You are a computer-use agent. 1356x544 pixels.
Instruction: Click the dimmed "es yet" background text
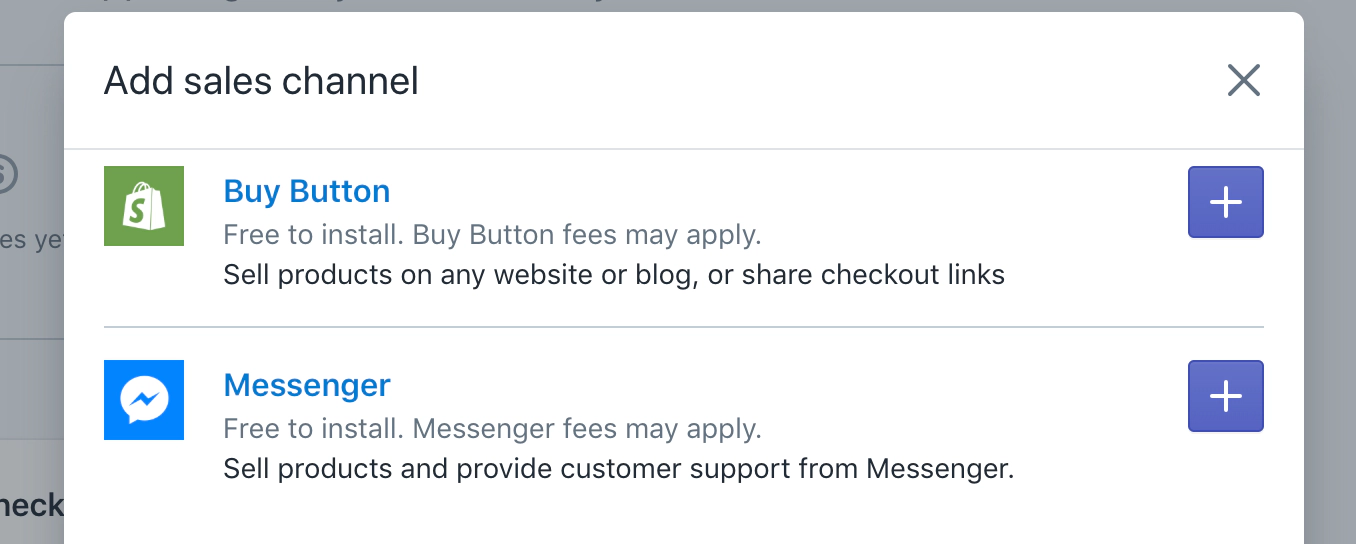30,241
